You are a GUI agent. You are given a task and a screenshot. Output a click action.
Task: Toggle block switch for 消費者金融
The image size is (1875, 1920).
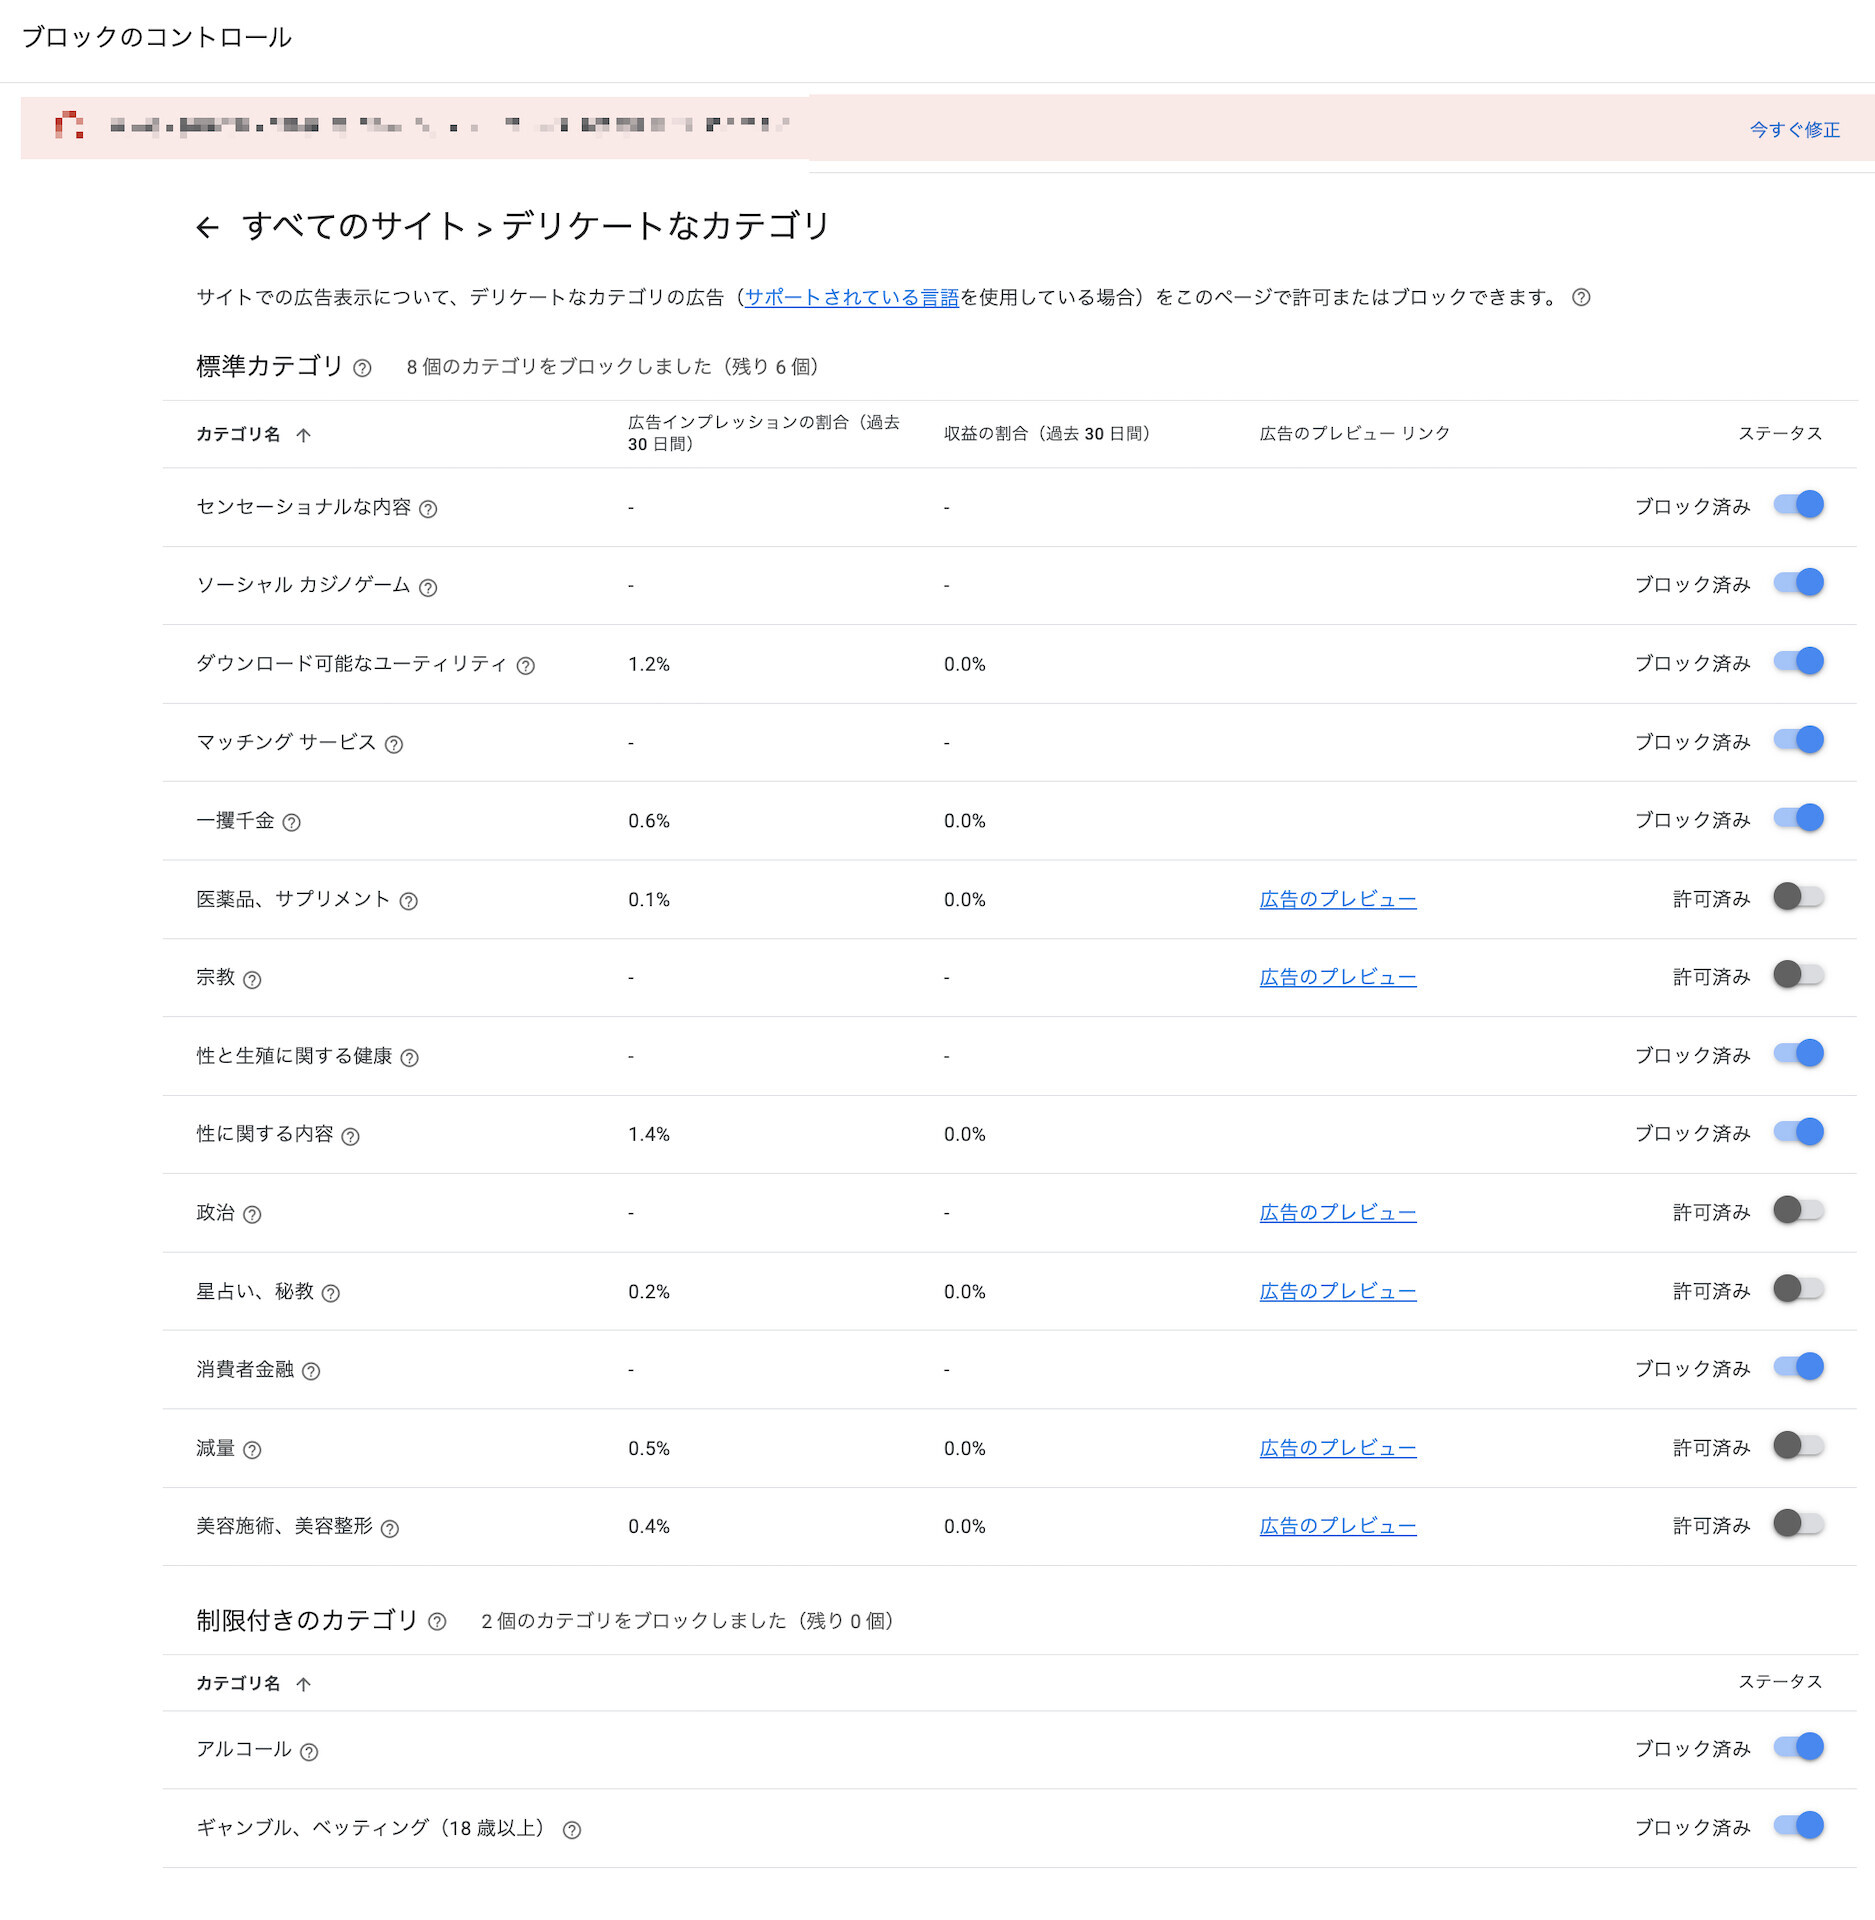(x=1798, y=1366)
